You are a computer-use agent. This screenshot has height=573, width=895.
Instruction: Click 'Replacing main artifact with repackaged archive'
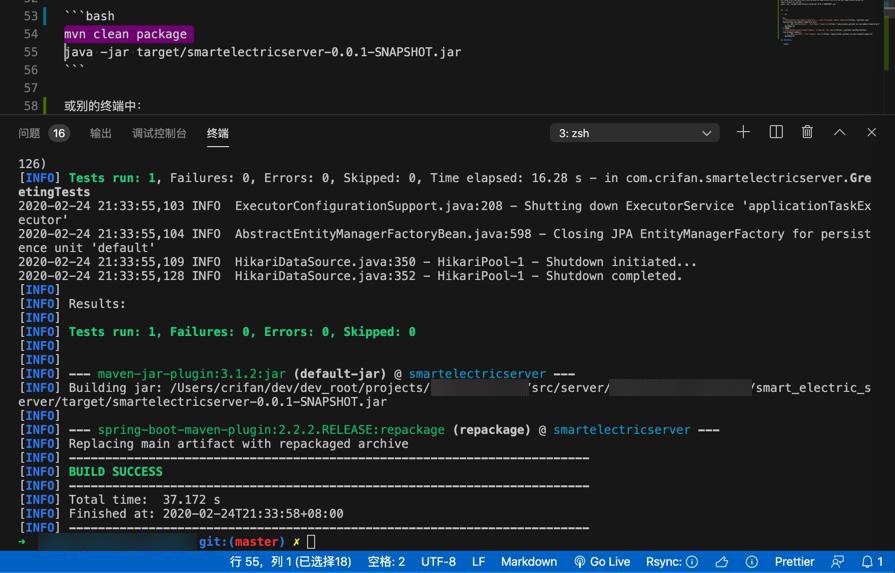click(239, 443)
